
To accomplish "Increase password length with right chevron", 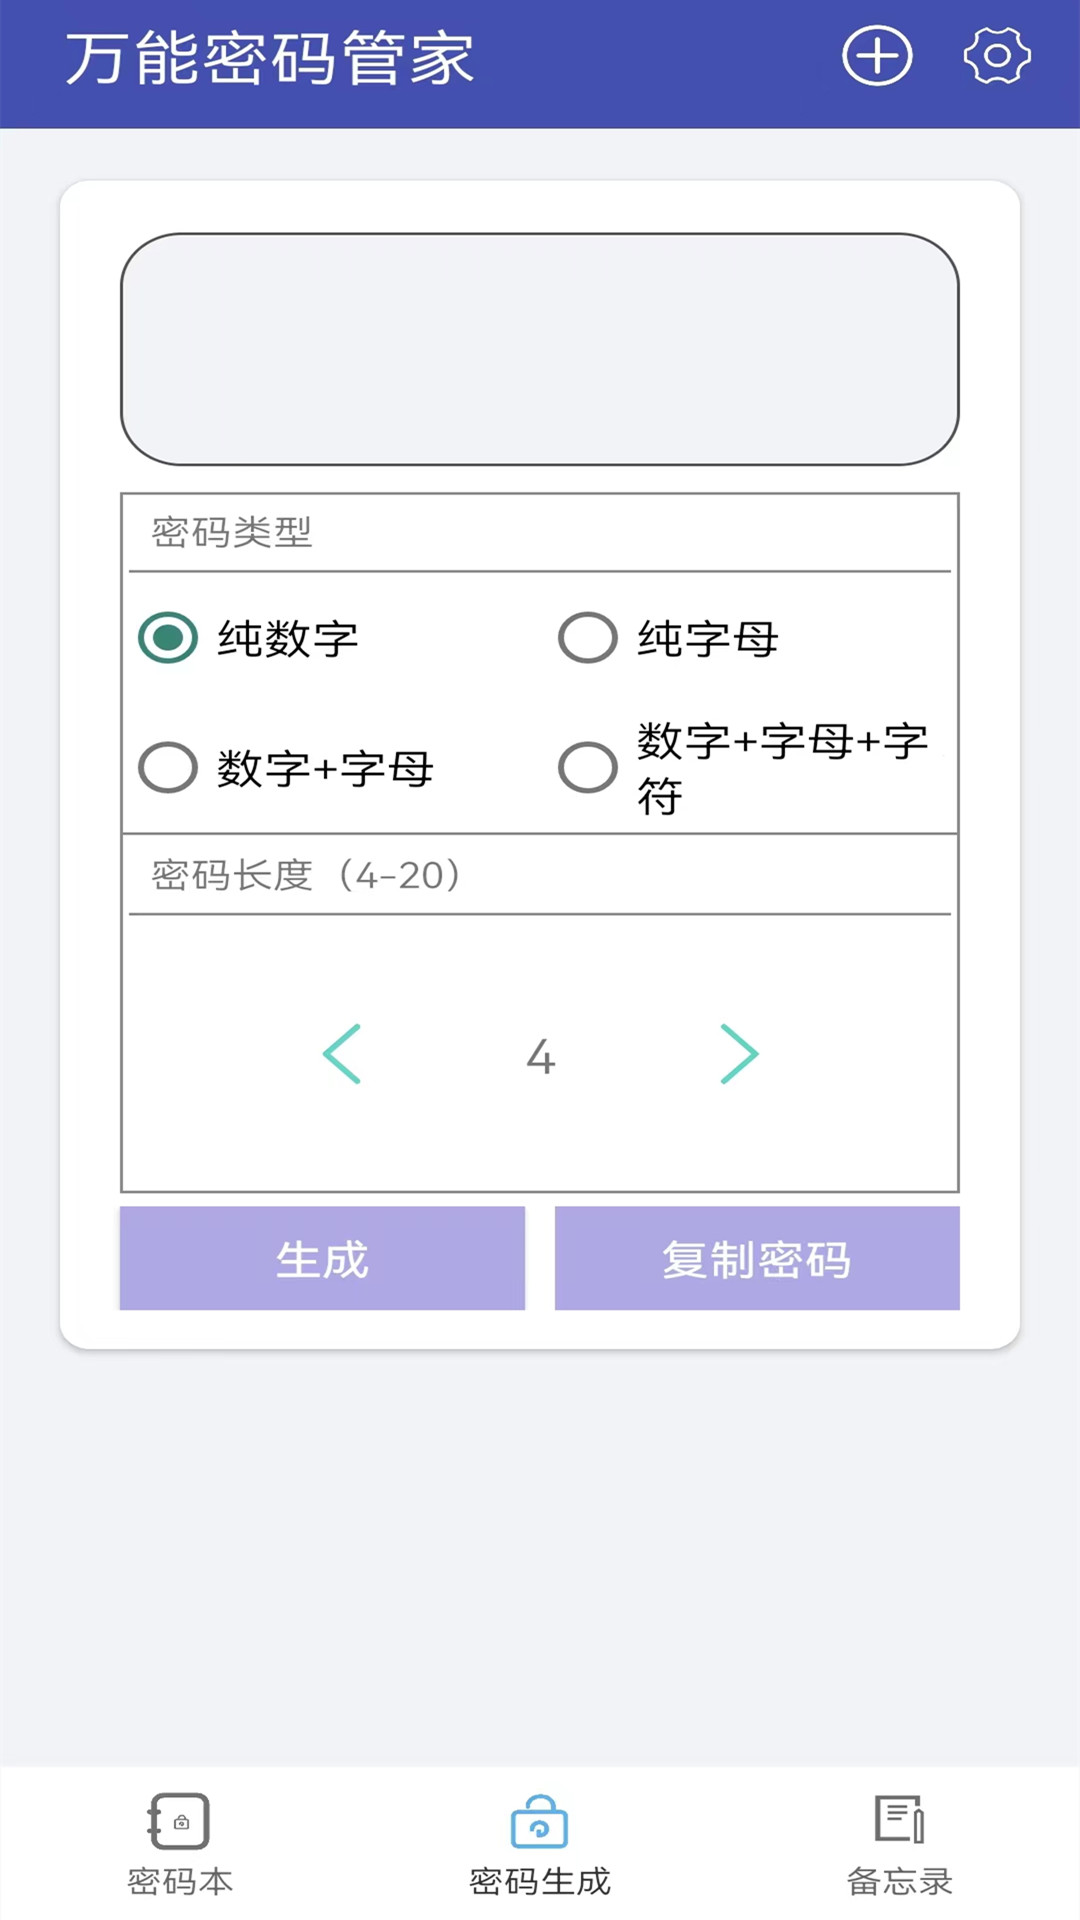I will 739,1054.
